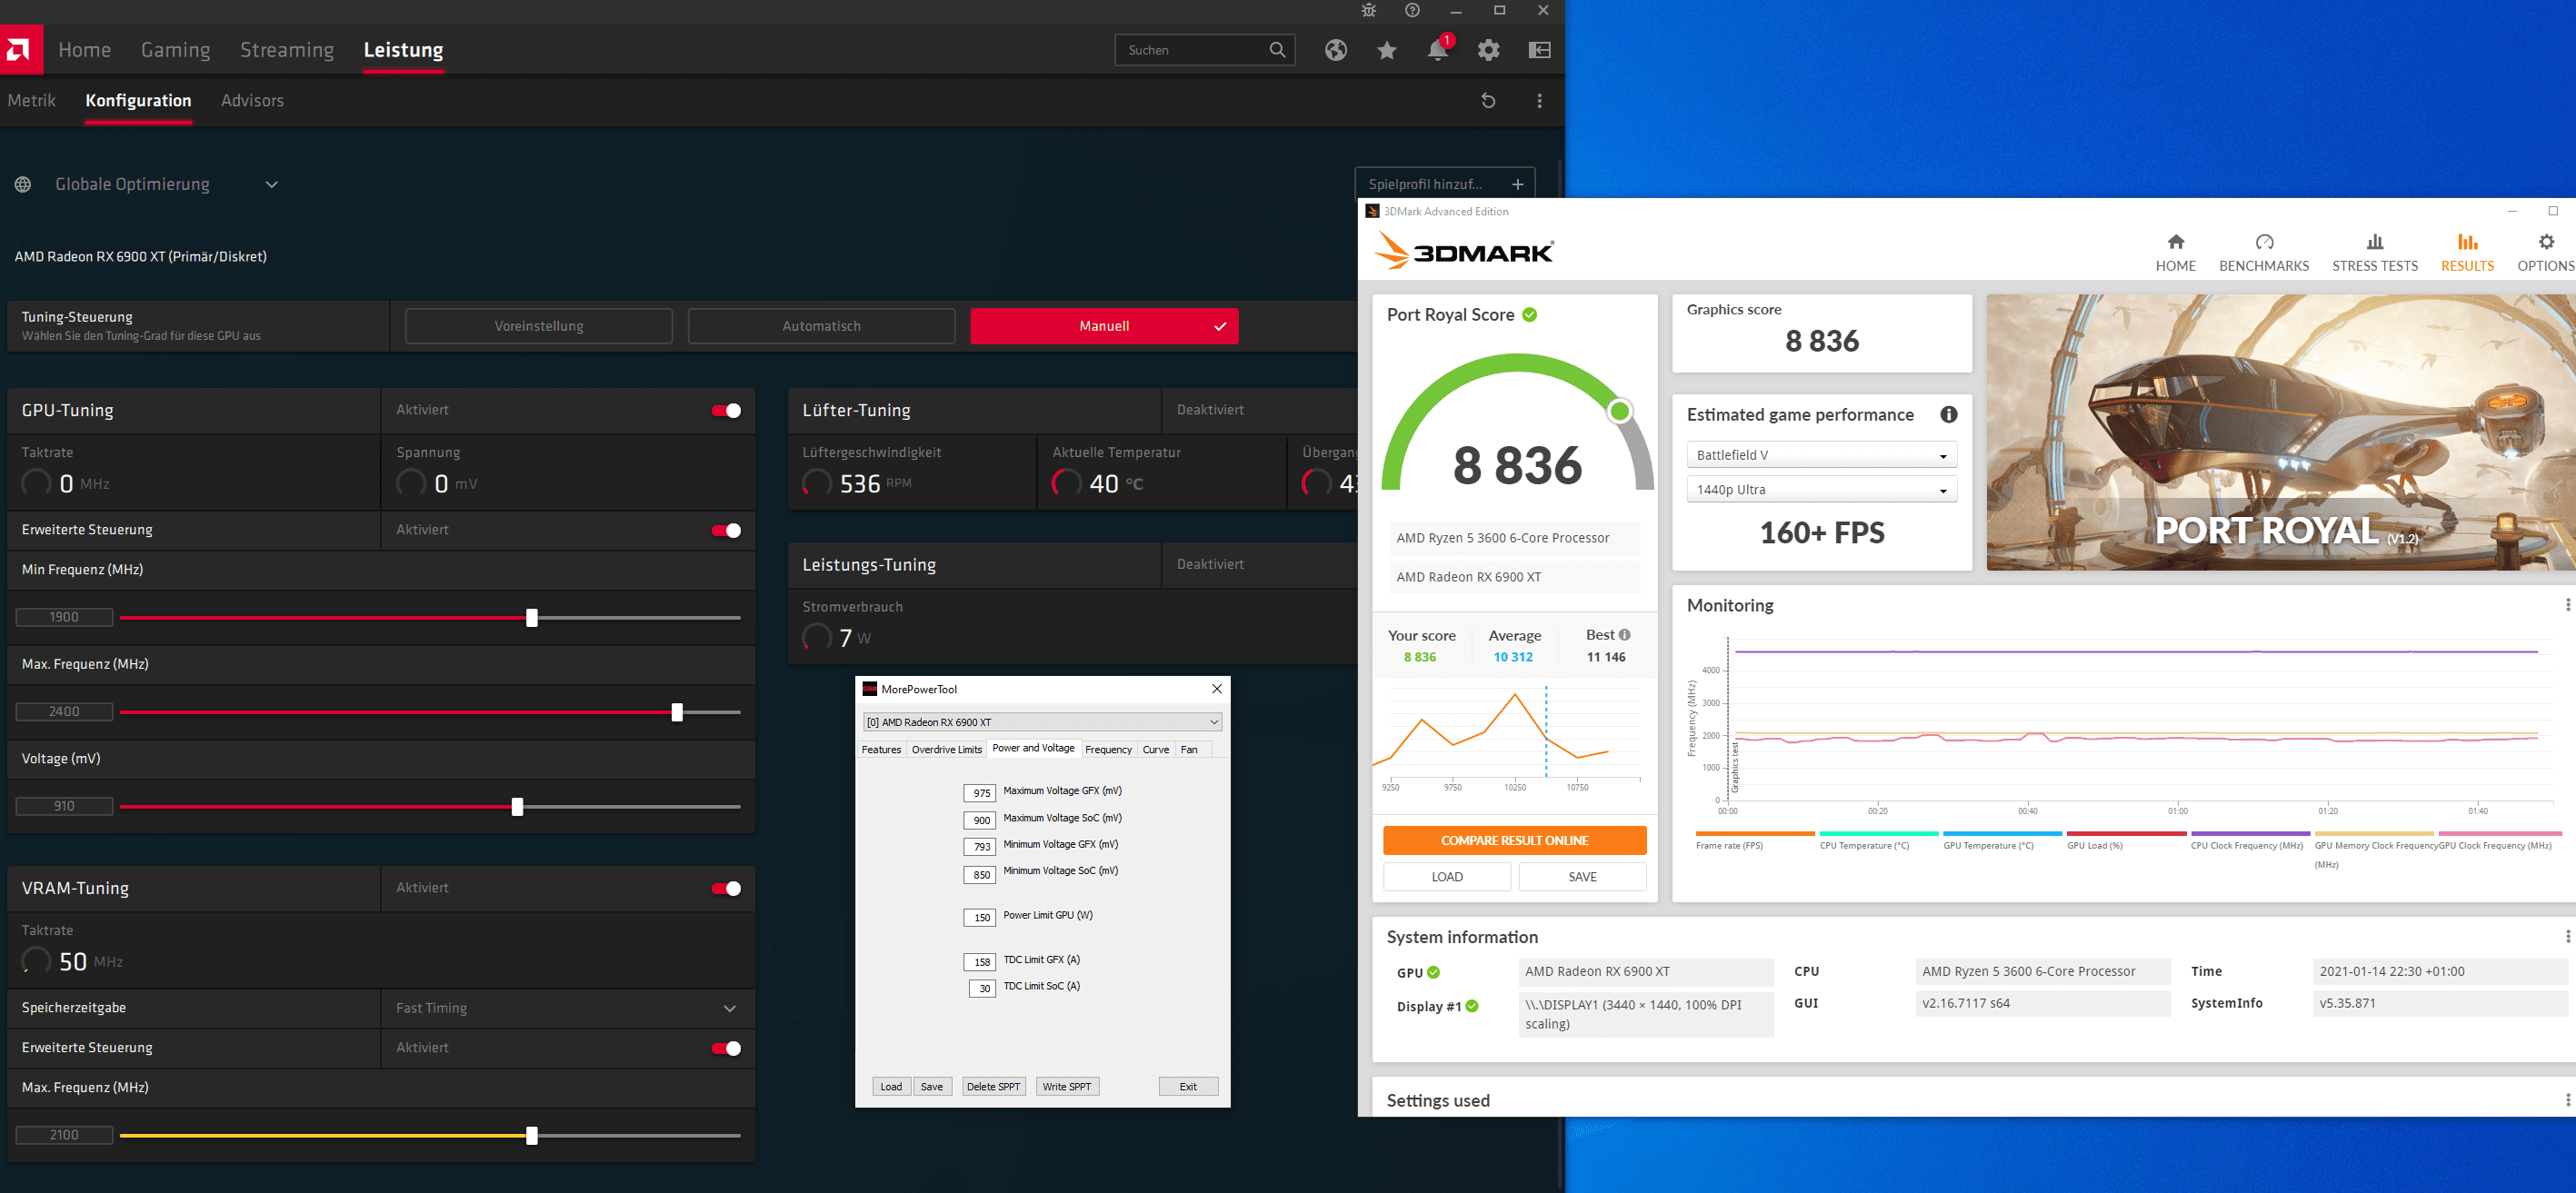The image size is (2576, 1193).
Task: Open Battlefield V game dropdown
Action: click(1822, 455)
